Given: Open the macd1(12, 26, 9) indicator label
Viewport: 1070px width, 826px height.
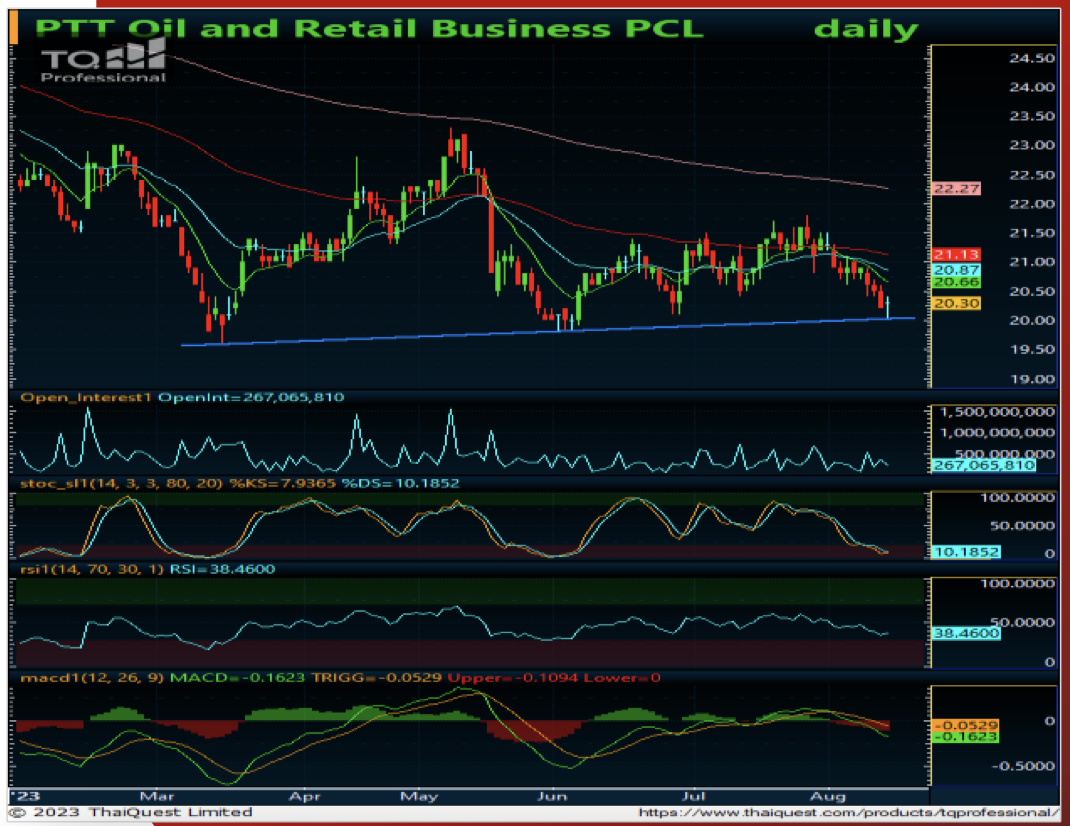Looking at the screenshot, I should (92, 678).
